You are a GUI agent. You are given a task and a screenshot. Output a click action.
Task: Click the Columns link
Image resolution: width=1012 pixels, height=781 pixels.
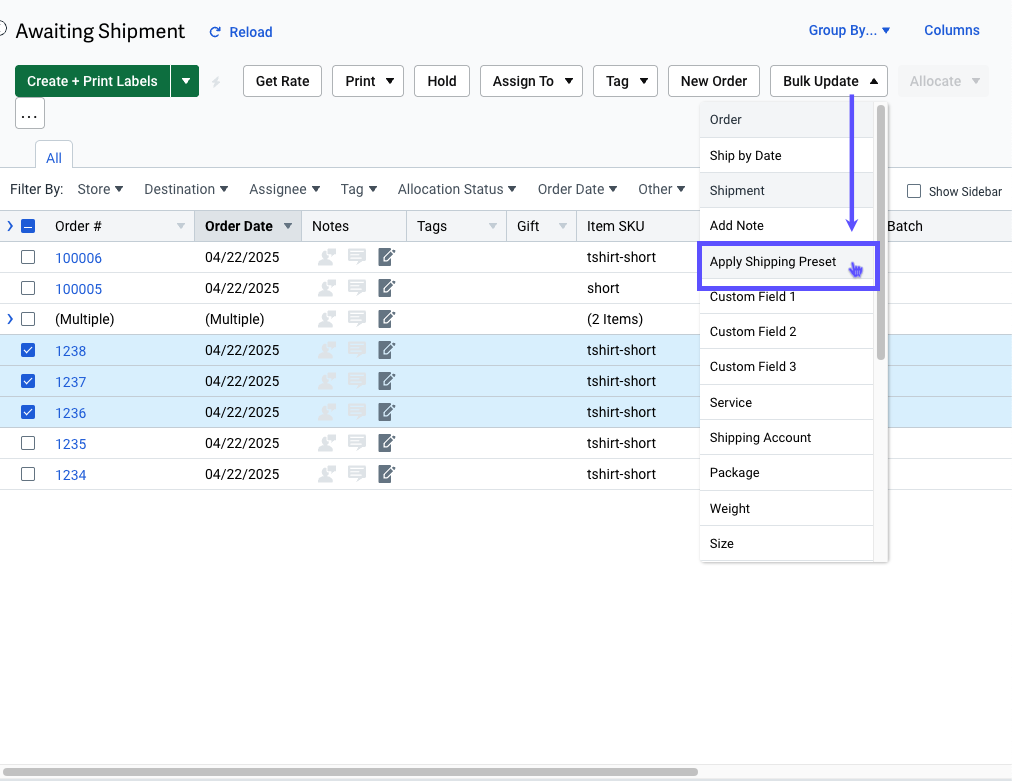point(951,30)
